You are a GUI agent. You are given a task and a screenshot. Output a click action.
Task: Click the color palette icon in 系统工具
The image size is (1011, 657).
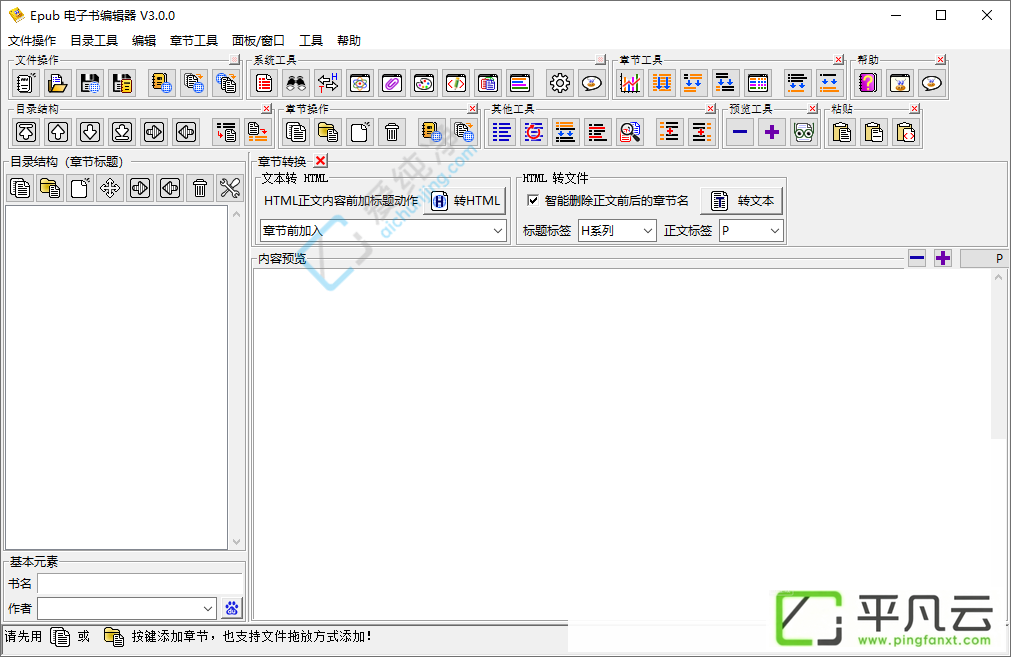click(x=424, y=83)
